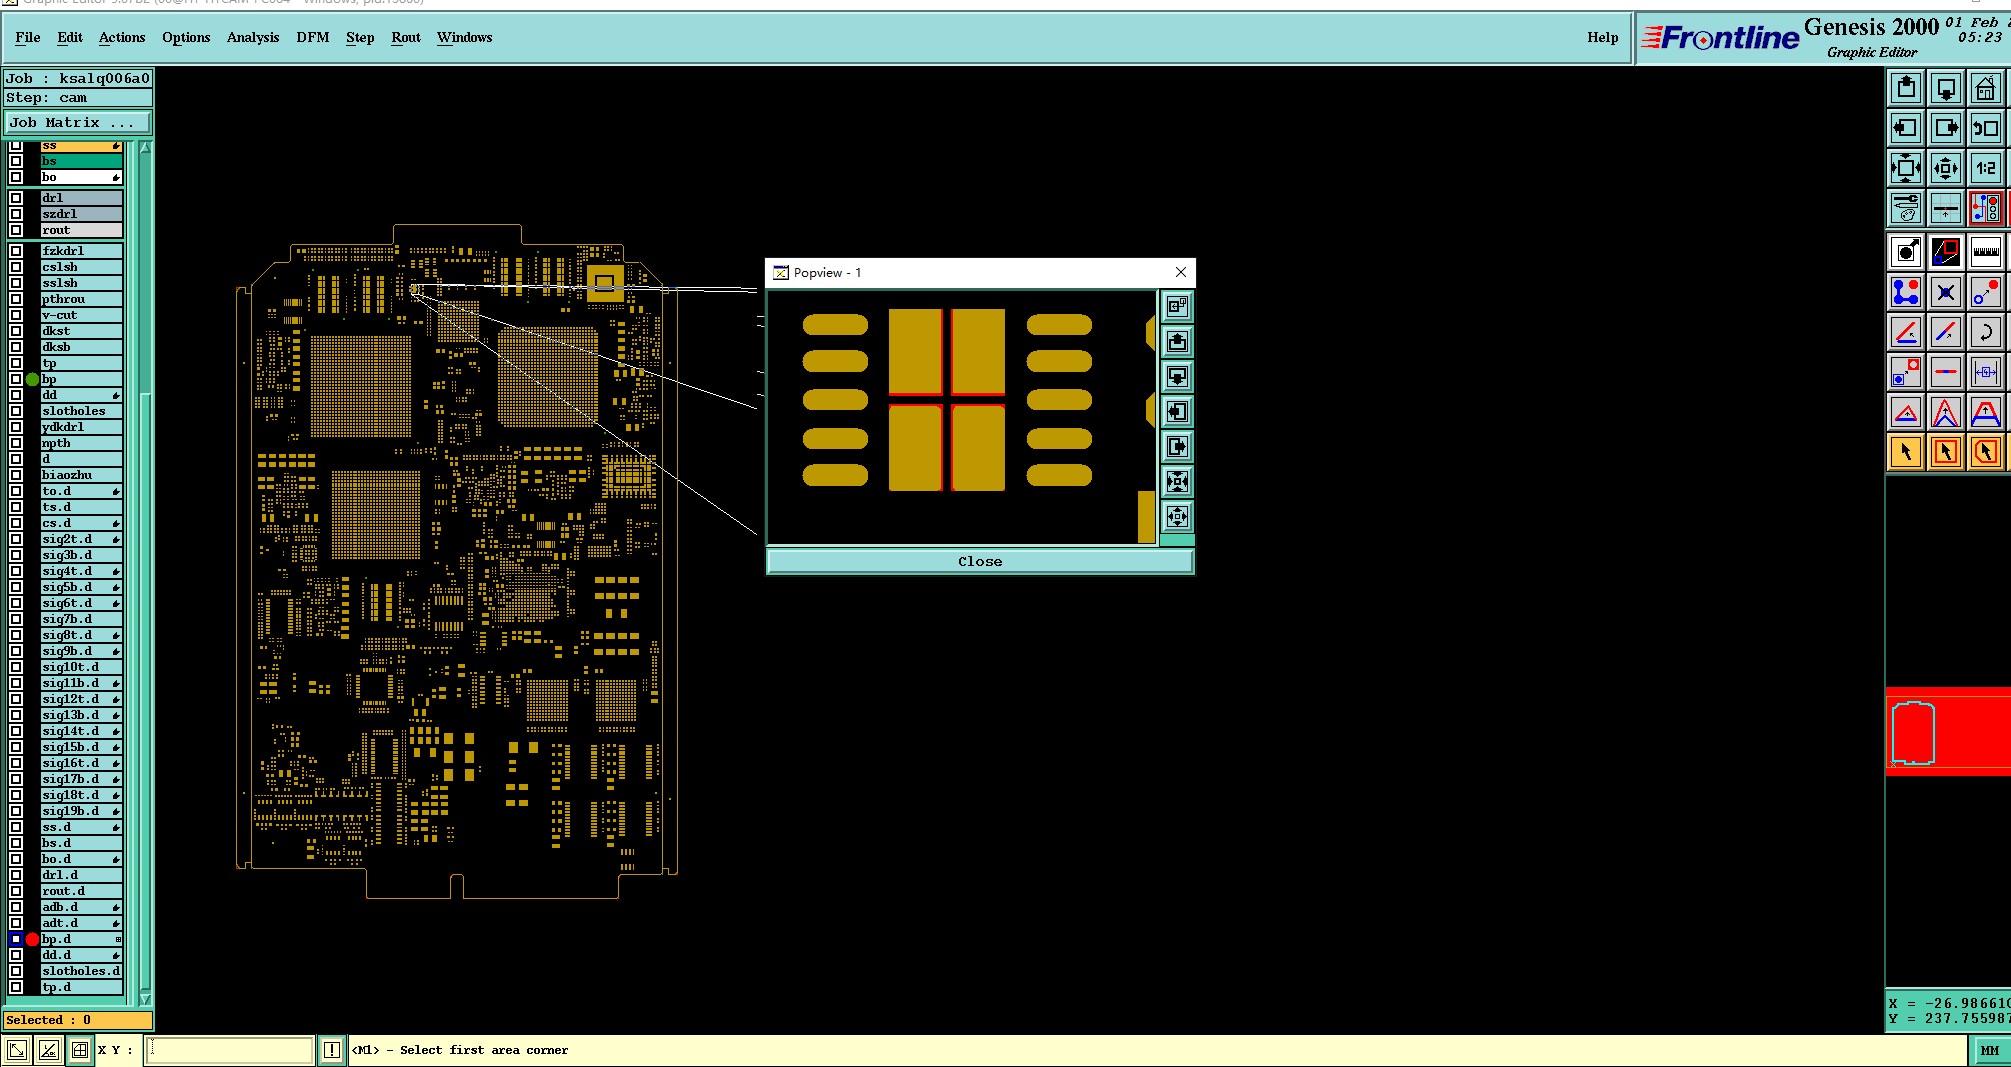2011x1067 pixels.
Task: Click the home view icon
Action: pyautogui.click(x=1986, y=88)
